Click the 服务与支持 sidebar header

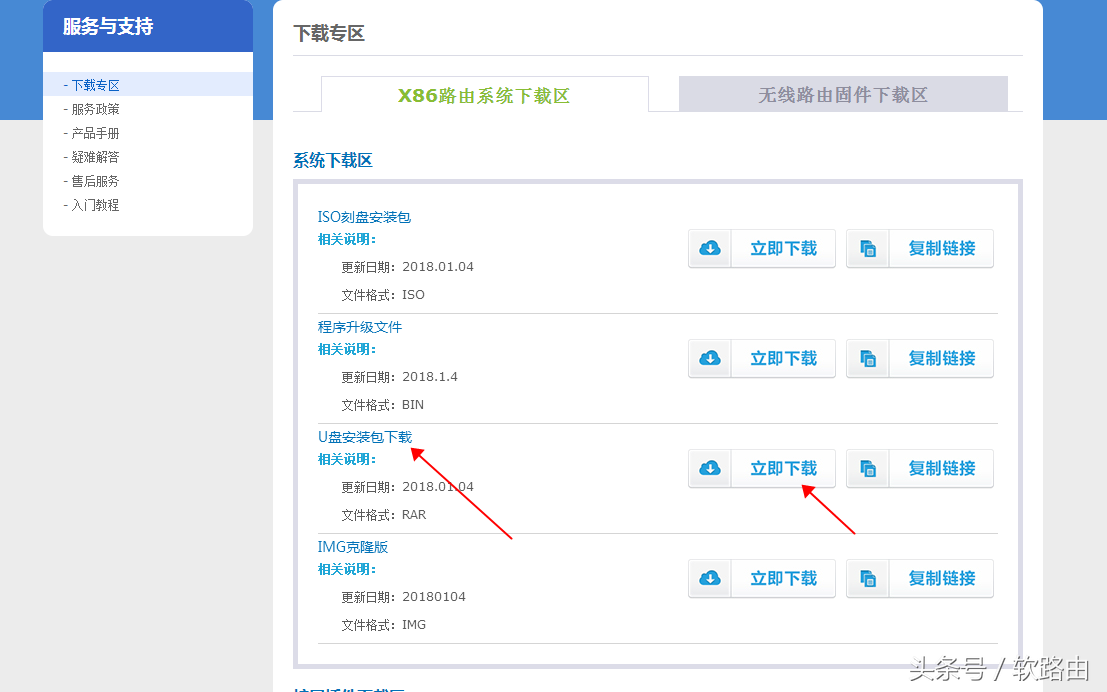click(108, 27)
